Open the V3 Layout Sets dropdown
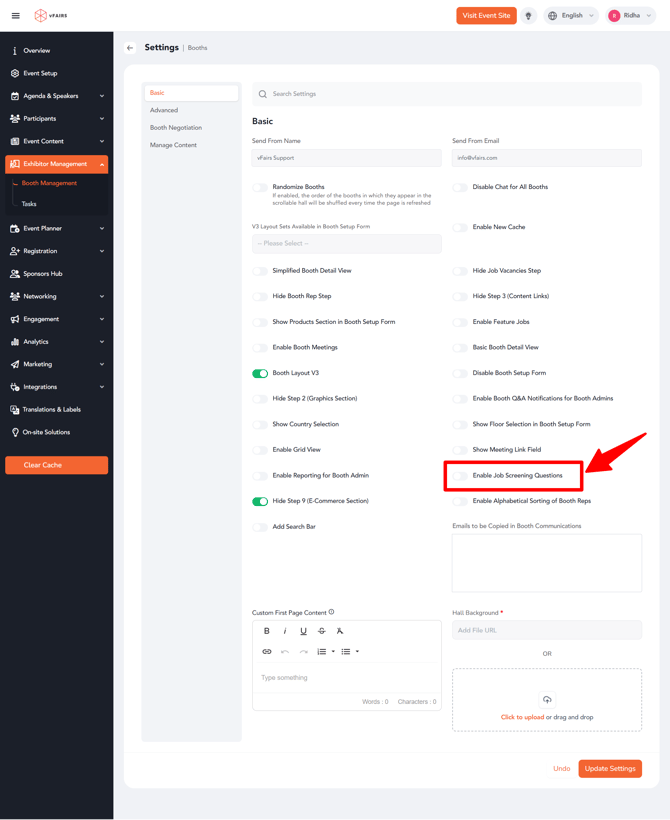670x820 pixels. (346, 244)
